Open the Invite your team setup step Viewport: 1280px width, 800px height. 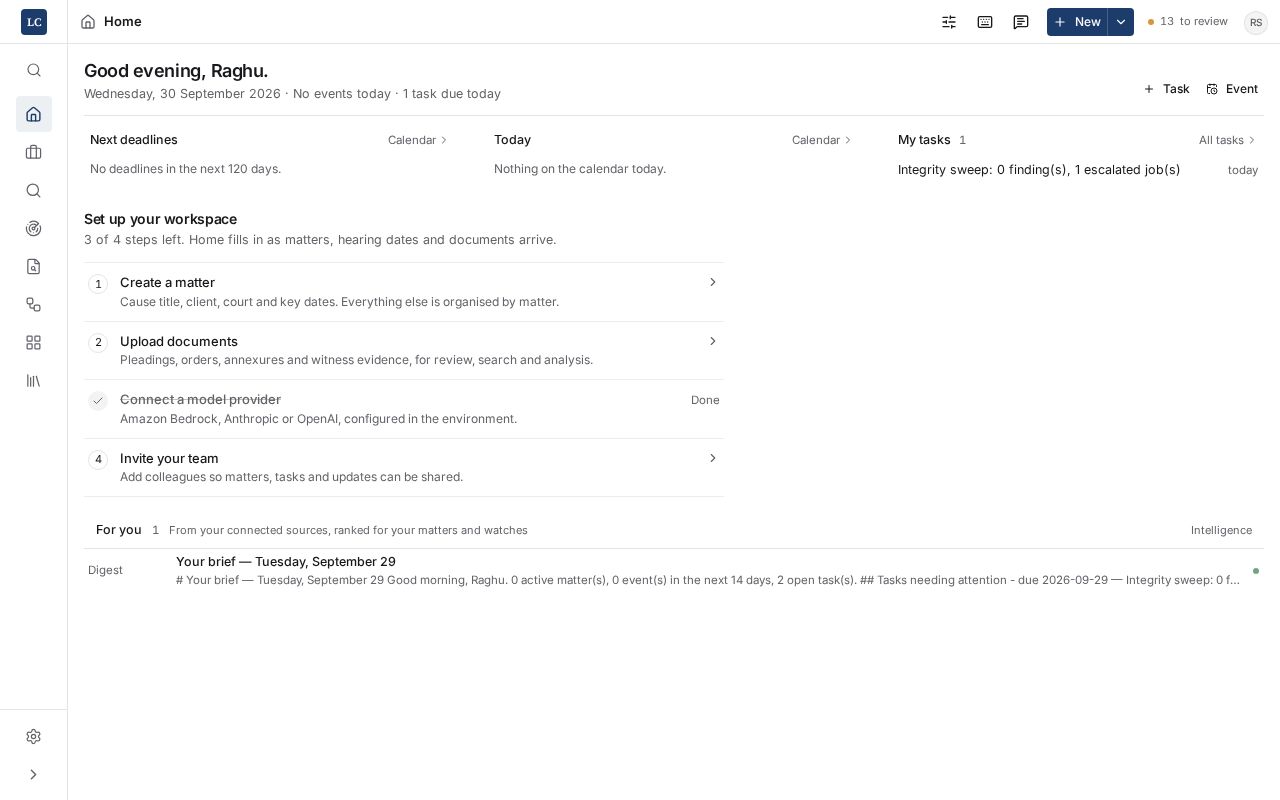(404, 467)
